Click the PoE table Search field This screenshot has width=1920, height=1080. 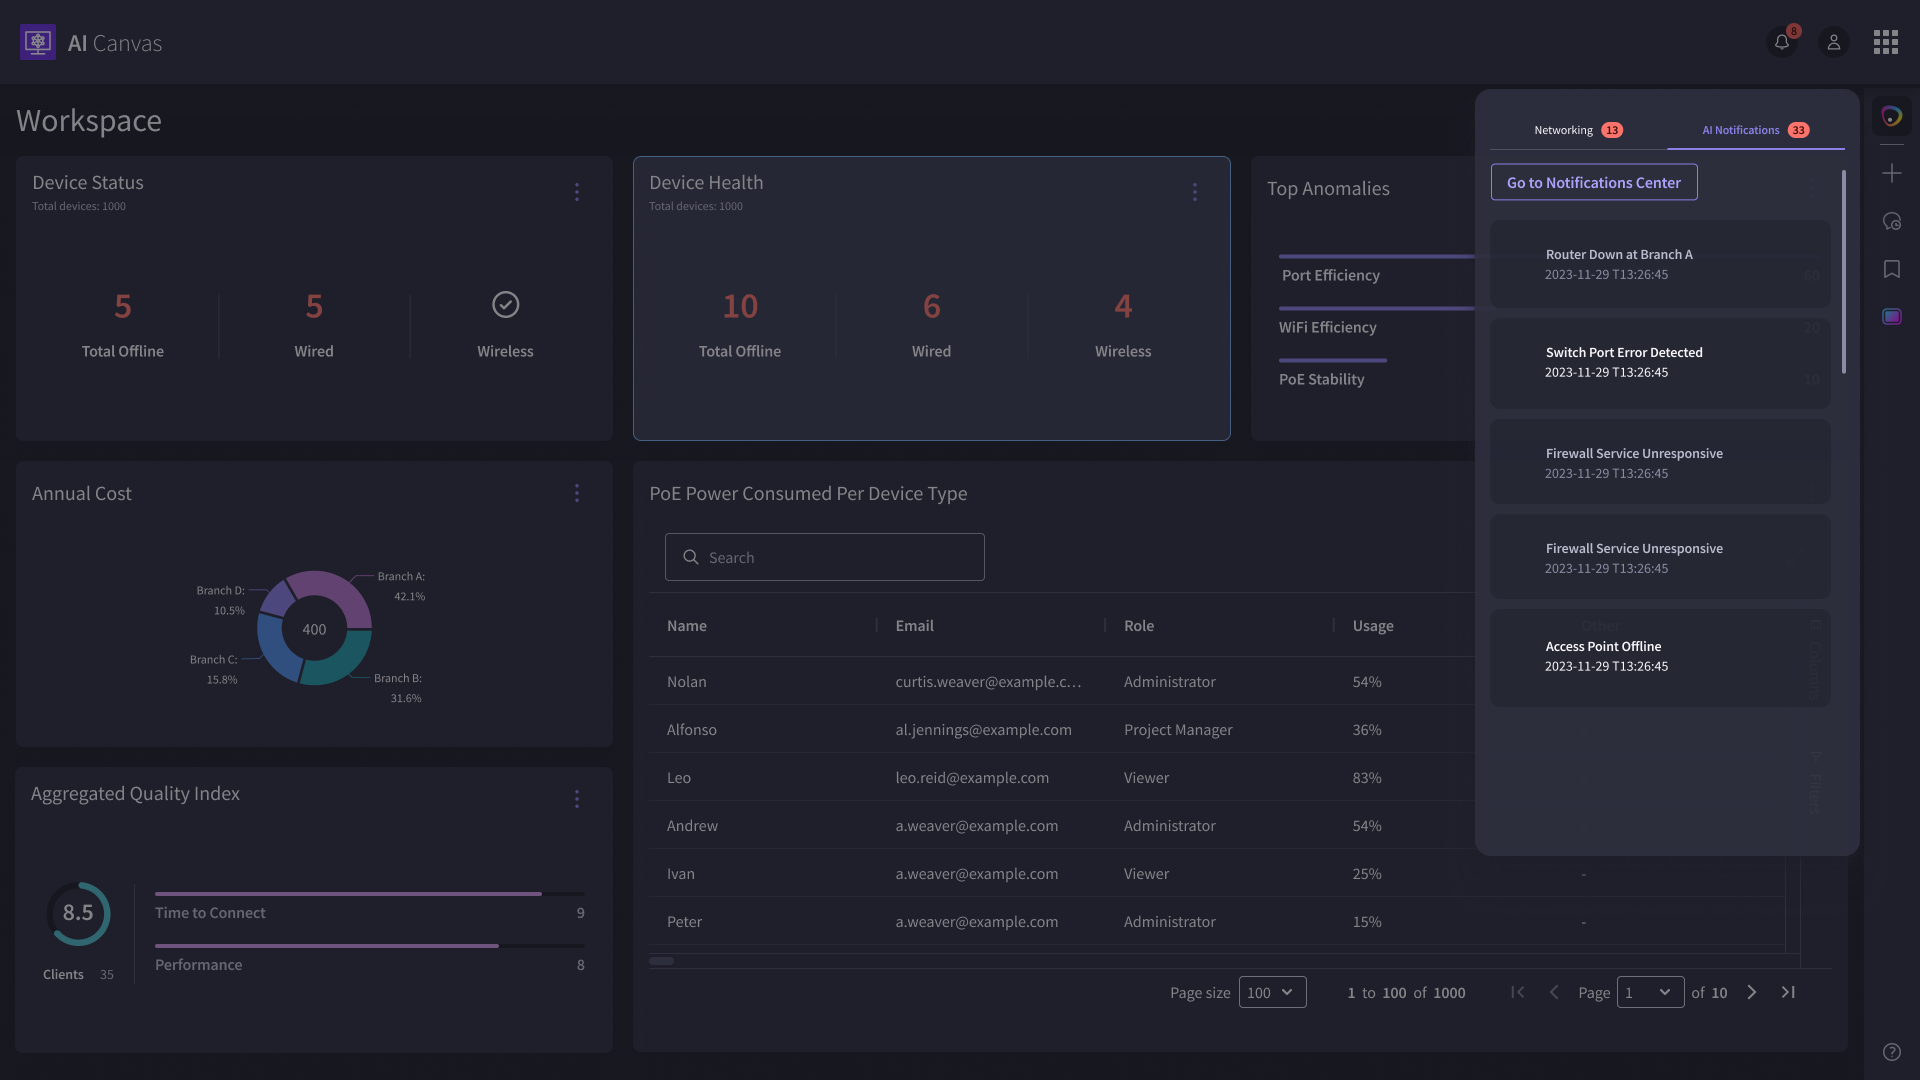825,557
